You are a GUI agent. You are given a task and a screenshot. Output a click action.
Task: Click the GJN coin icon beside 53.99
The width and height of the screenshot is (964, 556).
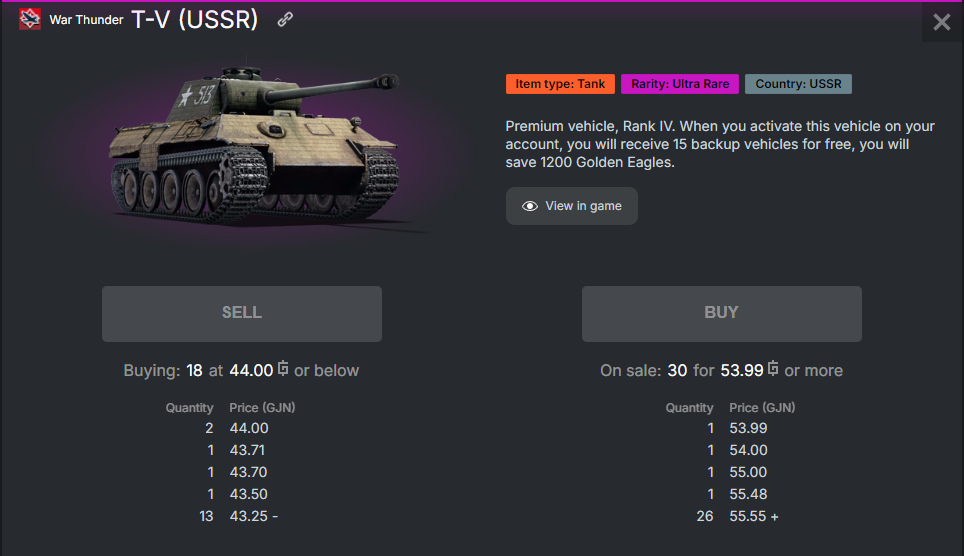coord(773,368)
